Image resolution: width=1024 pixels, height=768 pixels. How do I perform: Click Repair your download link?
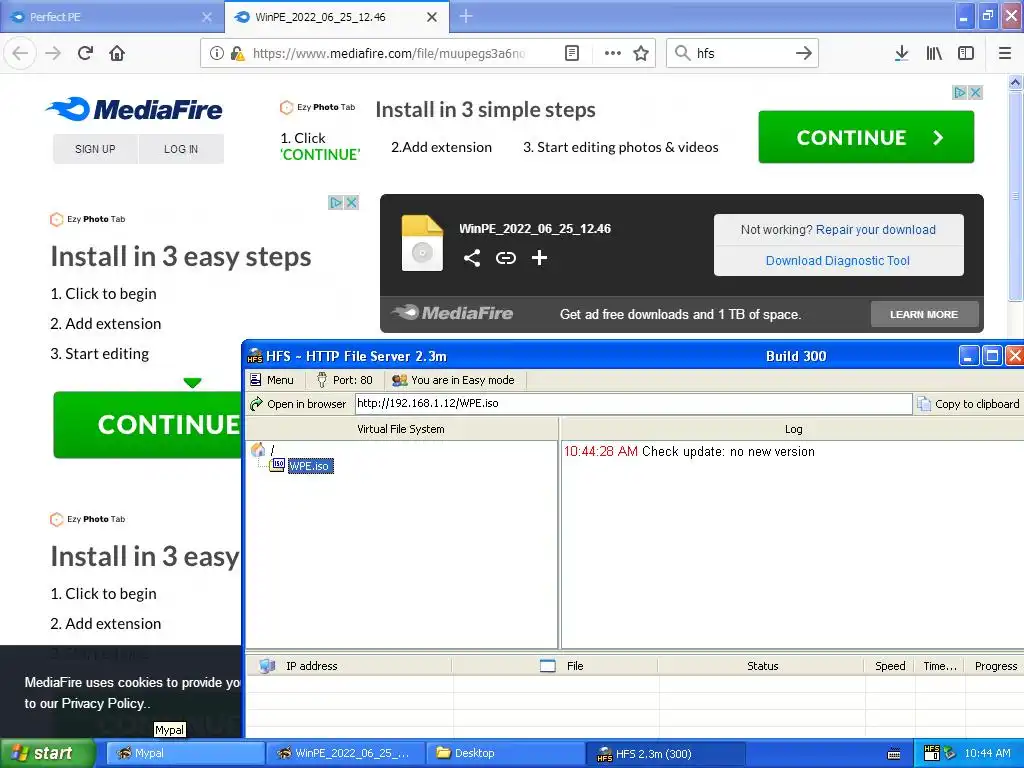875,230
